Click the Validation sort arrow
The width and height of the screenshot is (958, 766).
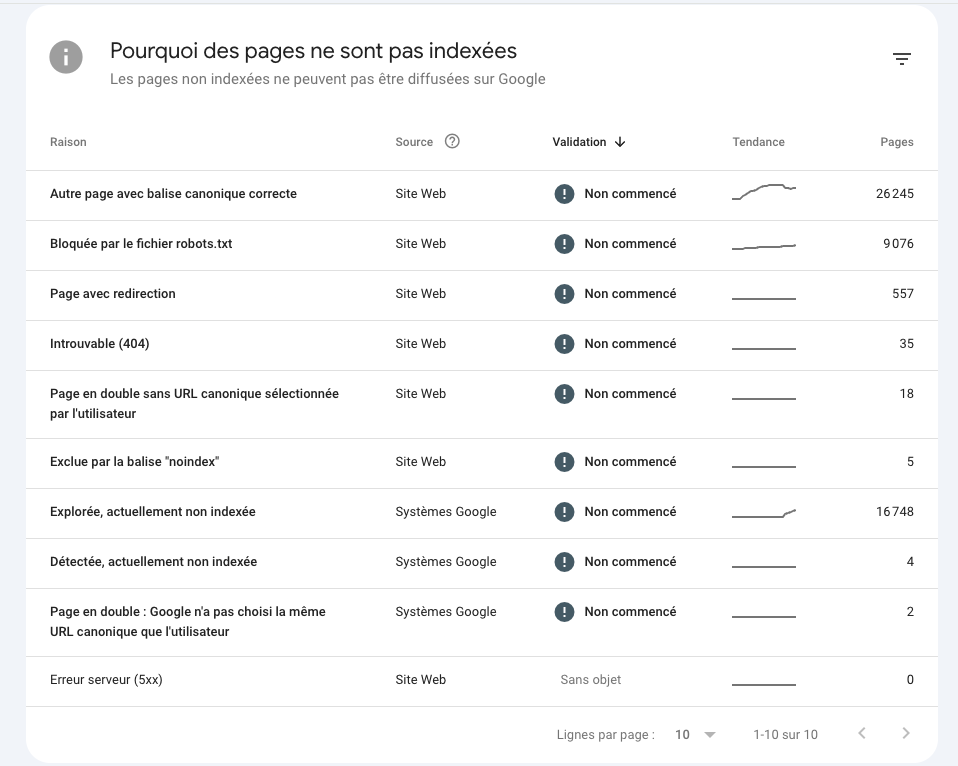click(x=620, y=142)
